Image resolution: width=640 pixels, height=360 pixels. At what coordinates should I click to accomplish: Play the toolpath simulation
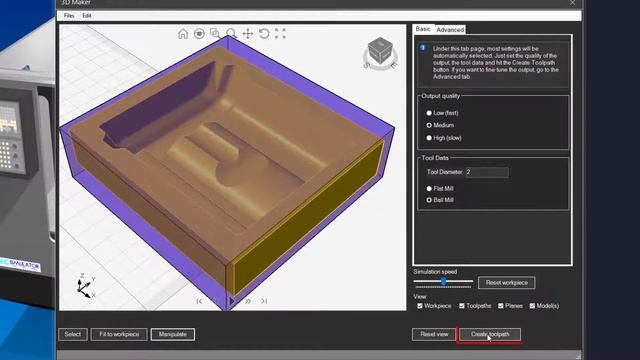tap(231, 301)
